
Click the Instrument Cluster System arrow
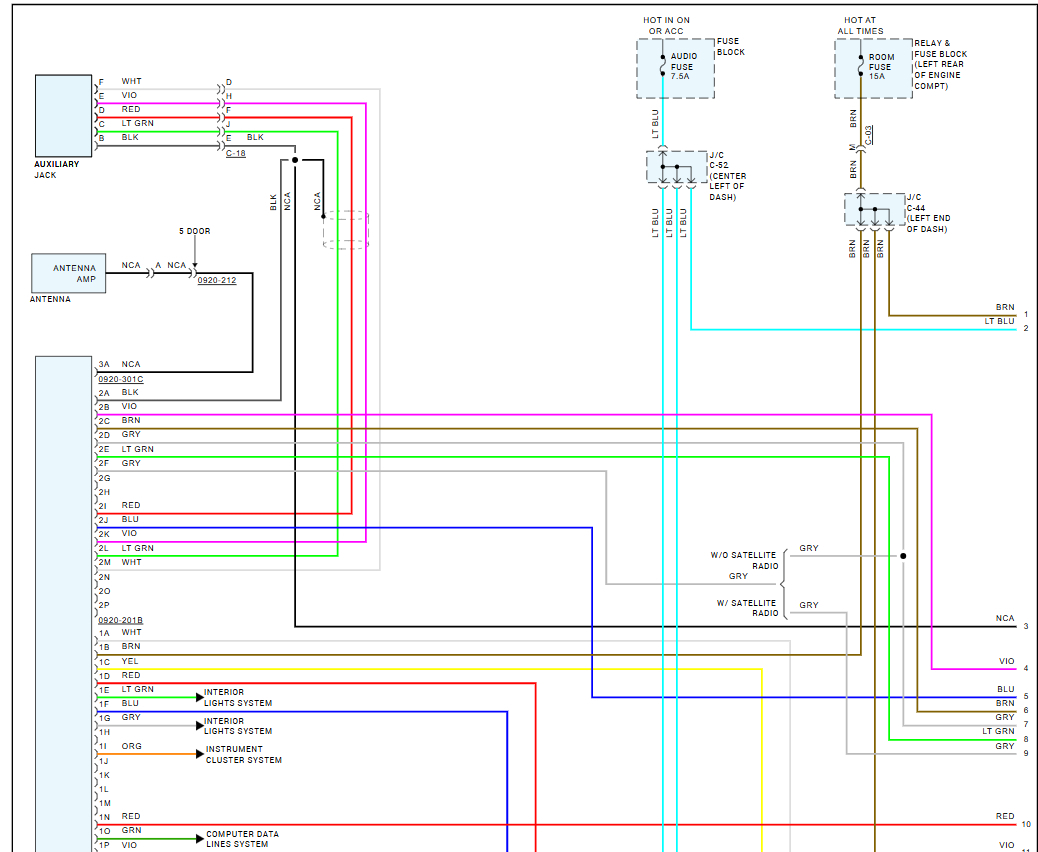point(200,753)
